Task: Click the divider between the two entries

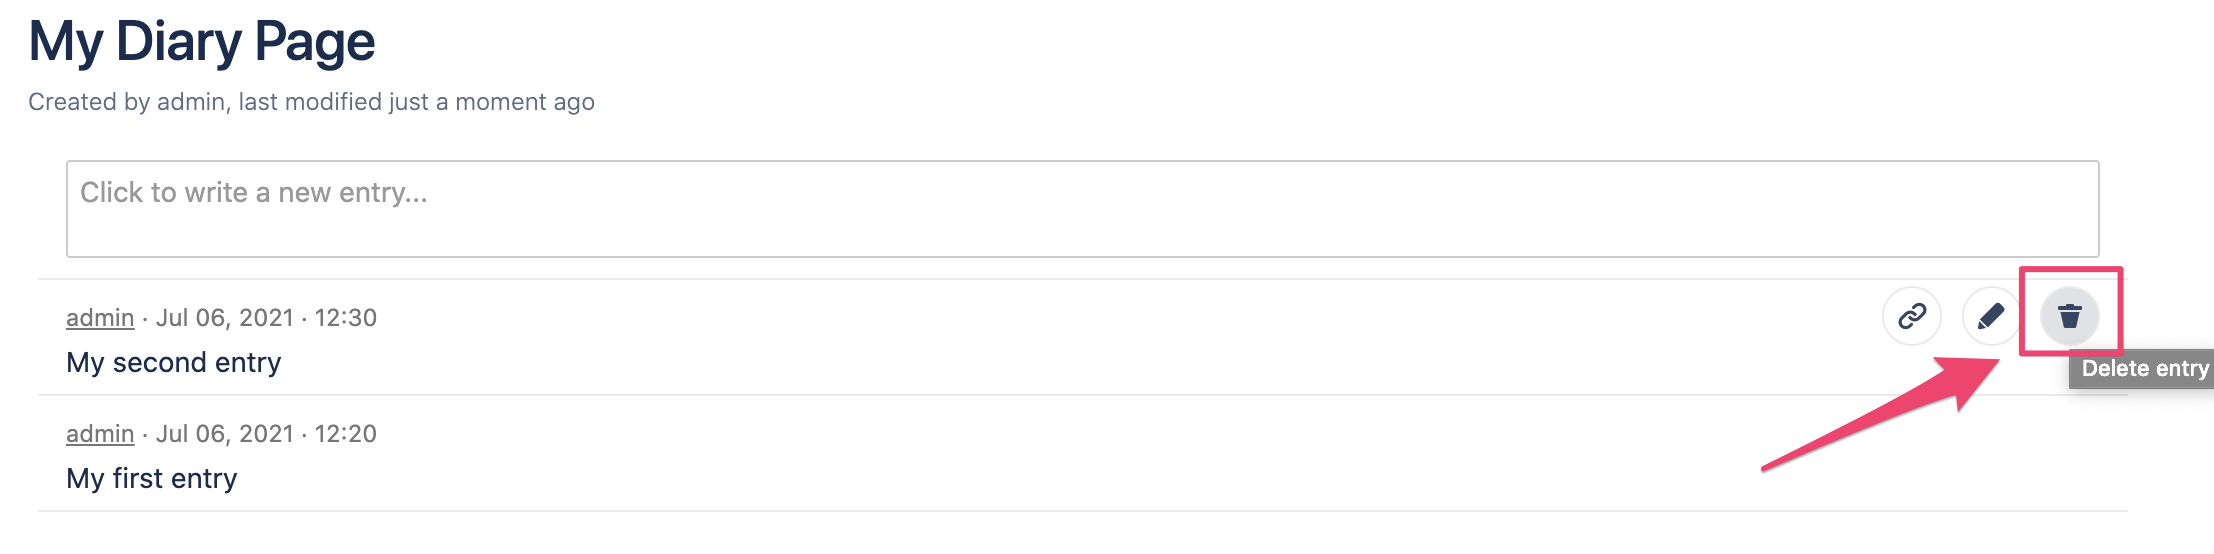Action: (1000, 395)
